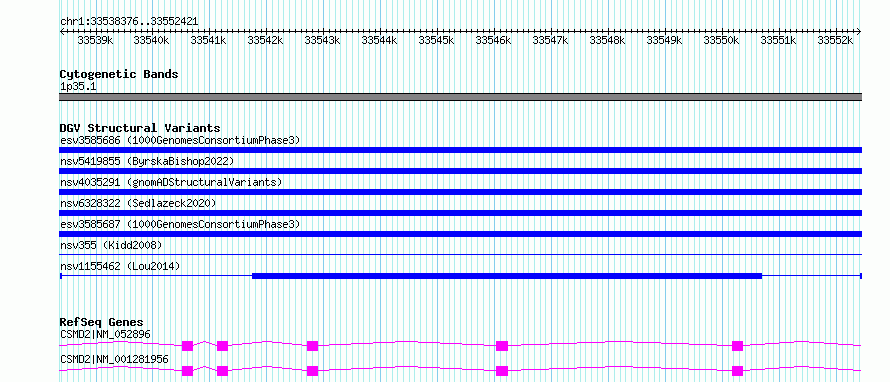Click NM_001281956 exon near 33546k
The height and width of the screenshot is (382, 890).
(x=502, y=371)
